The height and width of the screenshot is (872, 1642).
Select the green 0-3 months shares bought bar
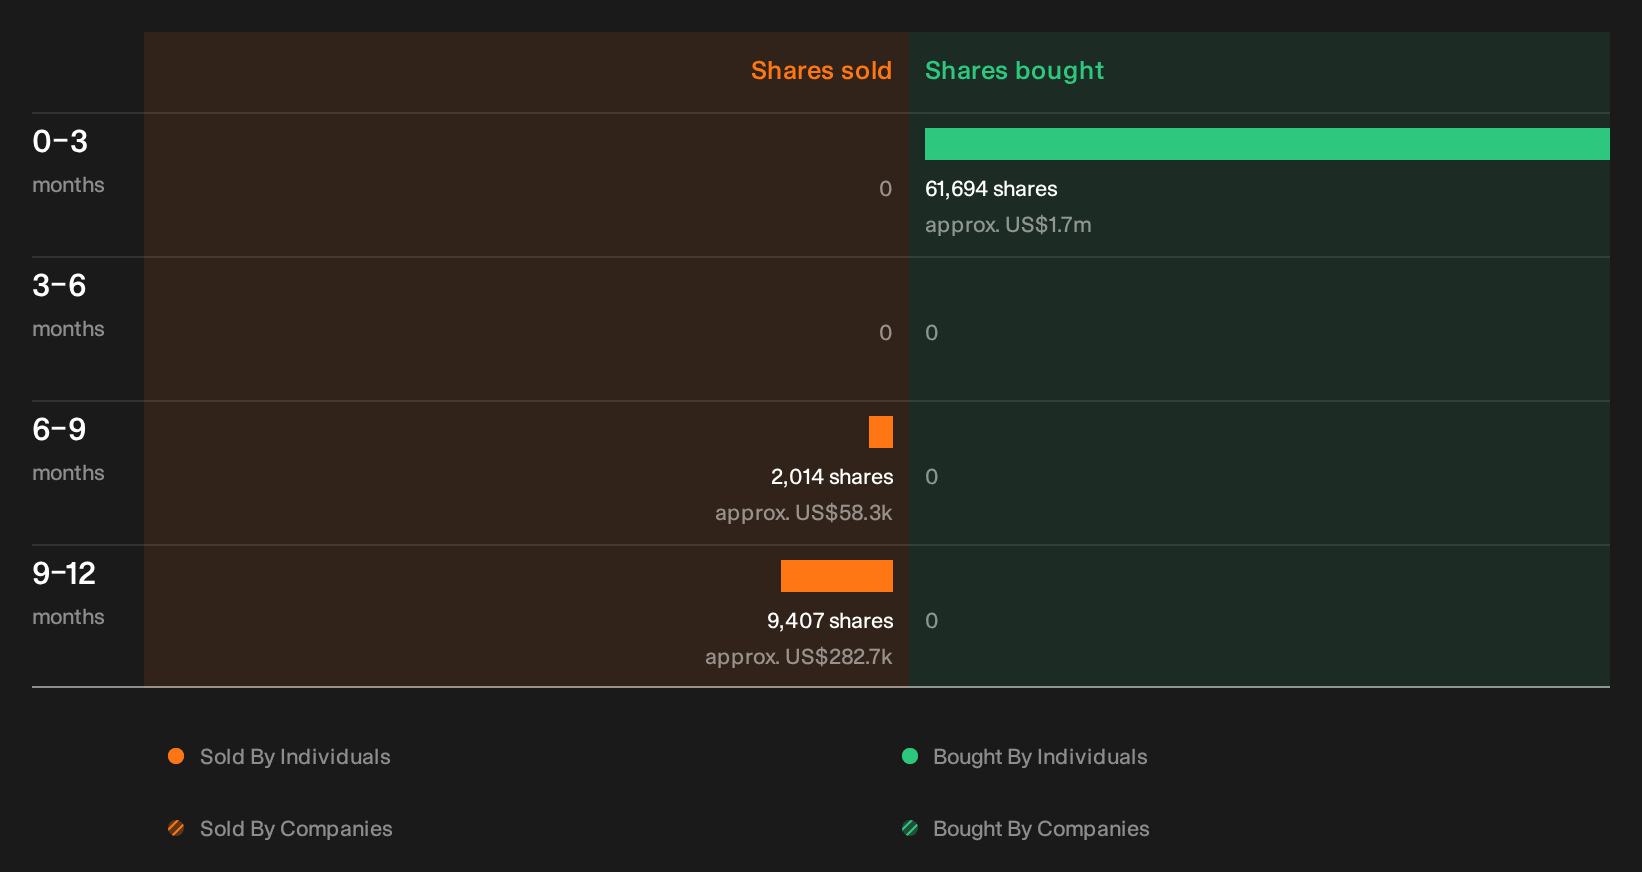tap(1267, 144)
